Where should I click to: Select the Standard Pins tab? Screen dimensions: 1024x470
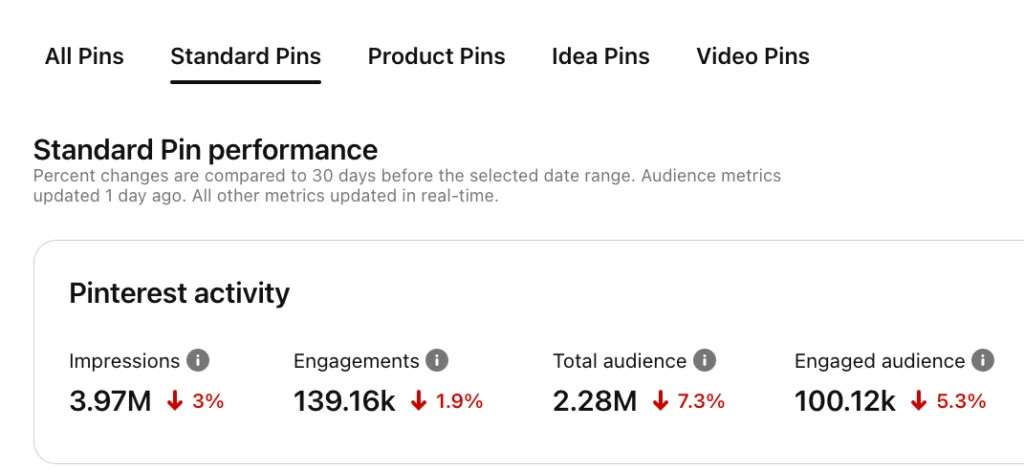pos(245,56)
